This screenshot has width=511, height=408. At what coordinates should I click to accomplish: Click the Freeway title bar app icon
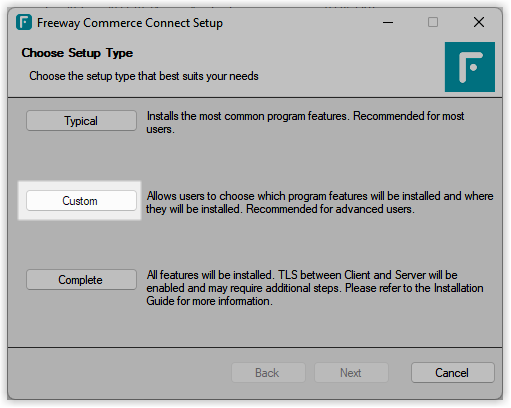click(24, 22)
